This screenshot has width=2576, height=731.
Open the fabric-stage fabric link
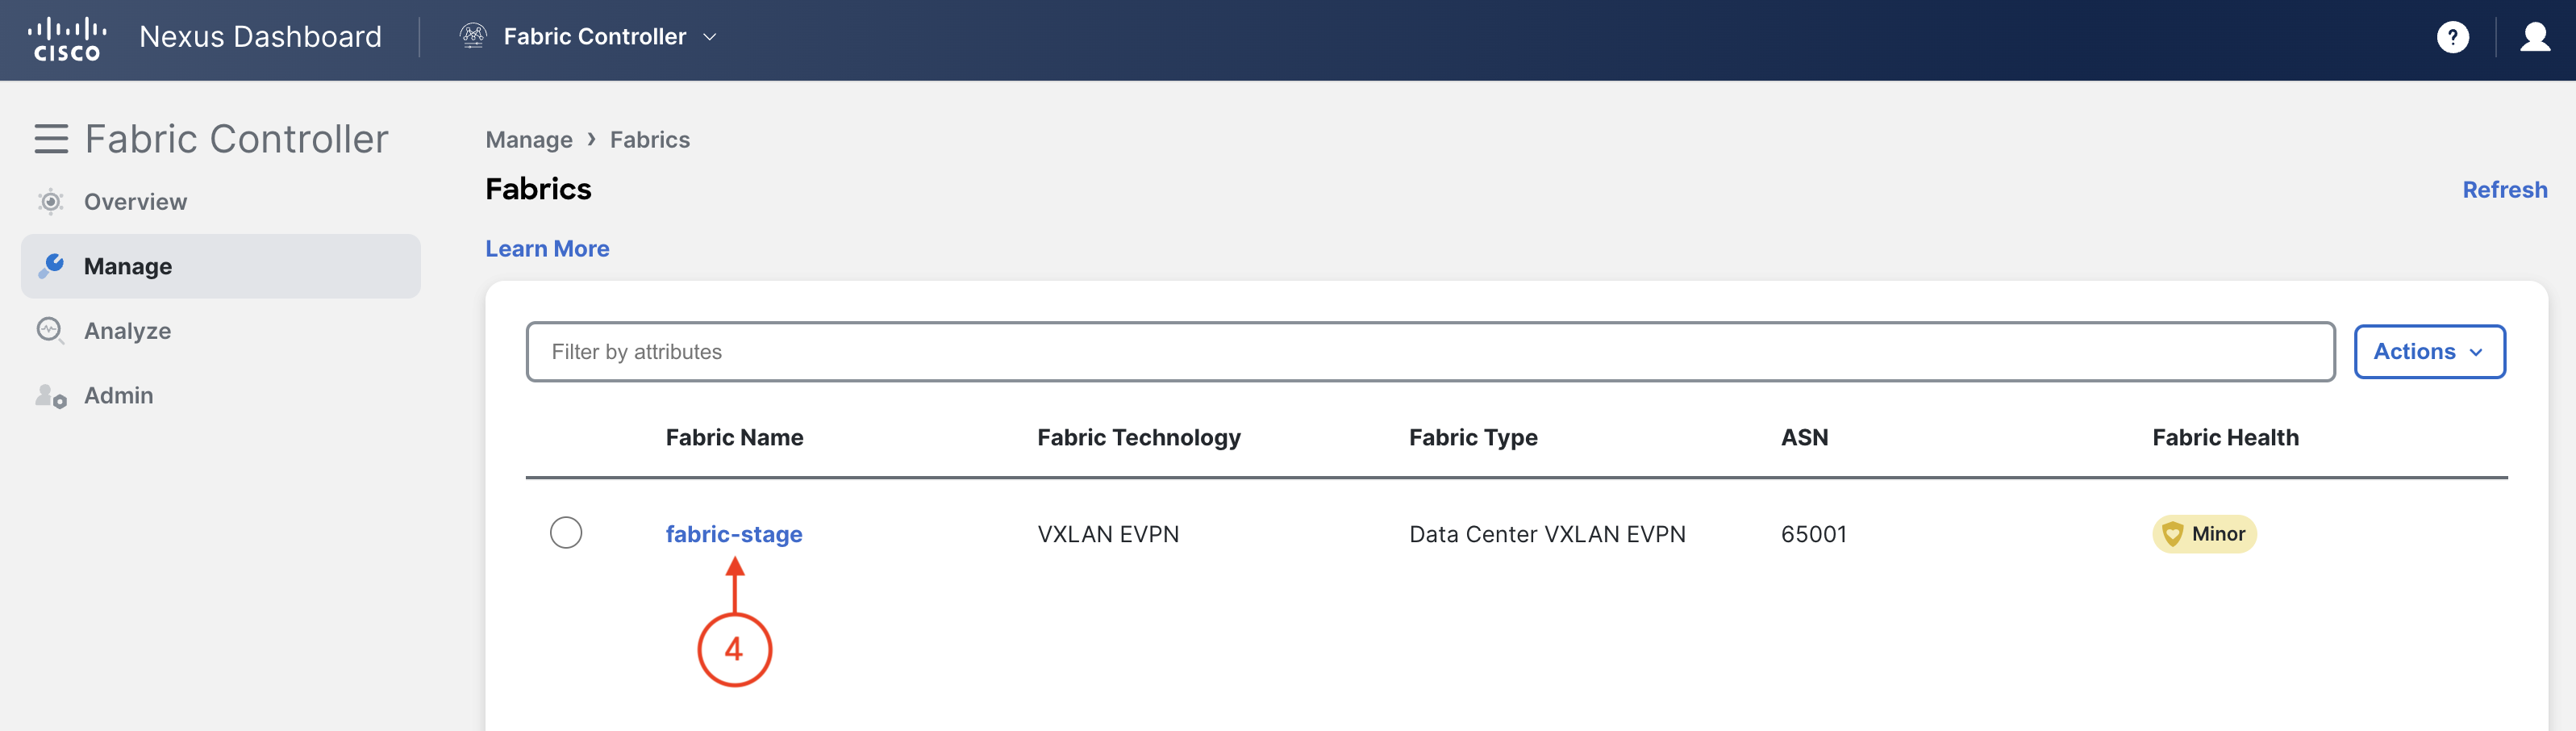pos(734,534)
